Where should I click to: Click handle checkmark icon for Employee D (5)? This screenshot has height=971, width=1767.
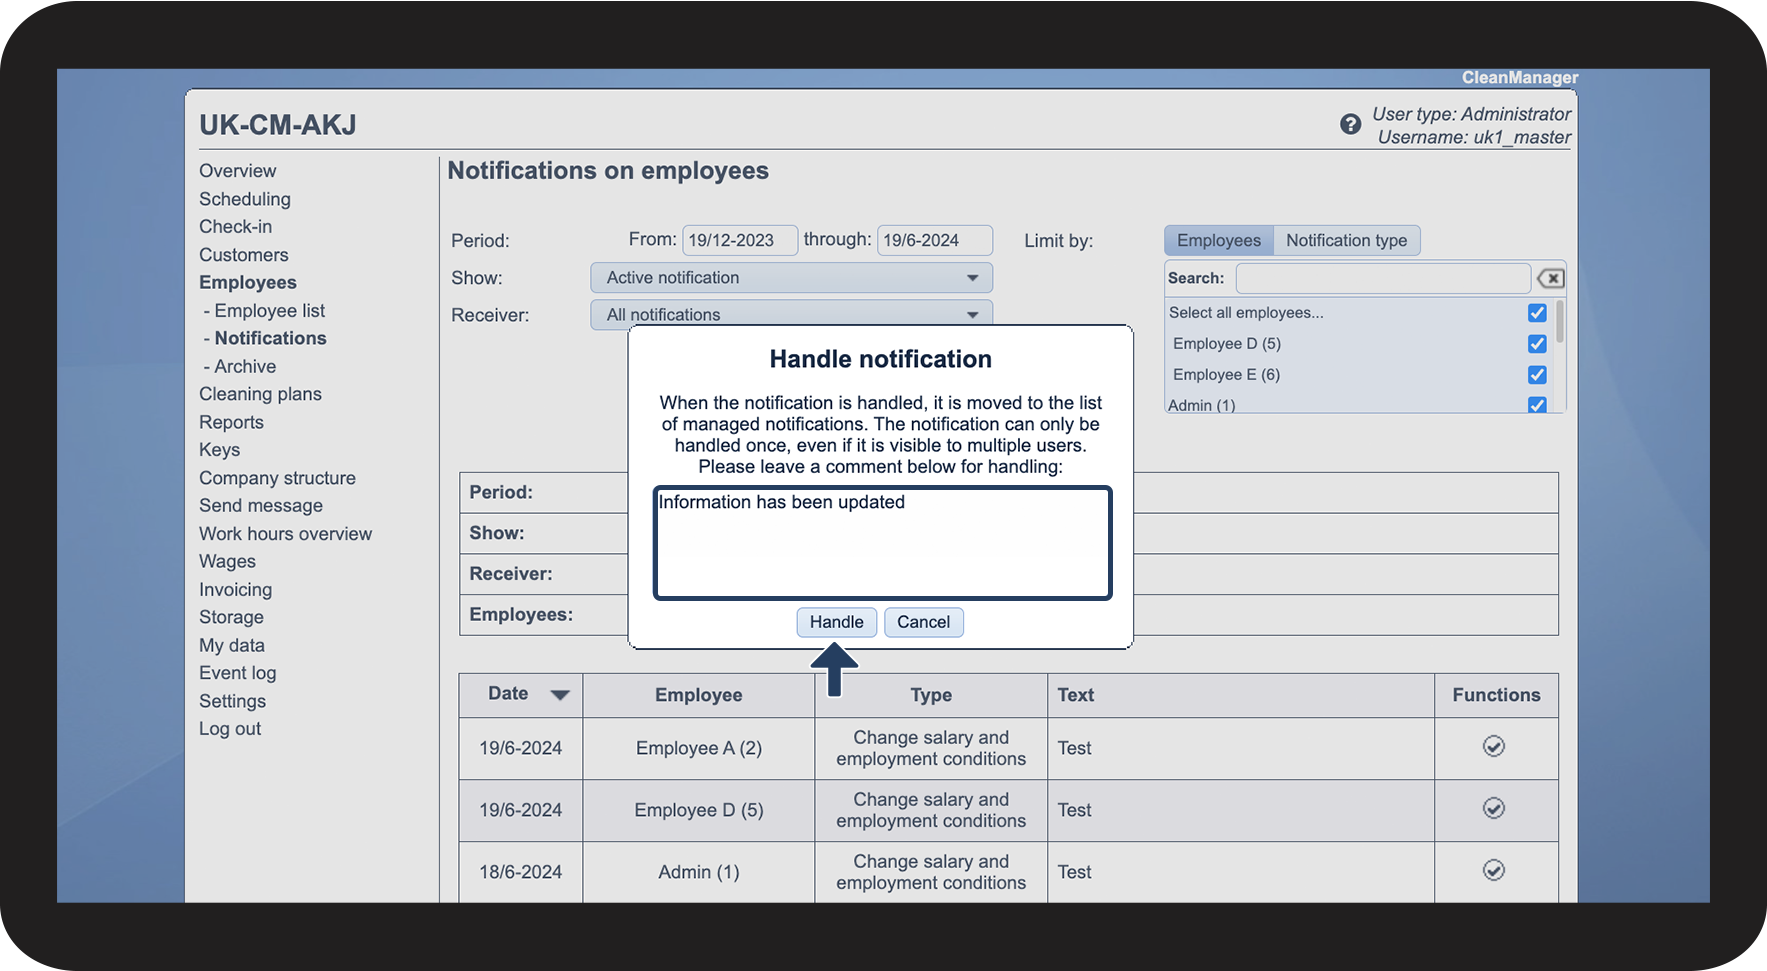tap(1493, 809)
